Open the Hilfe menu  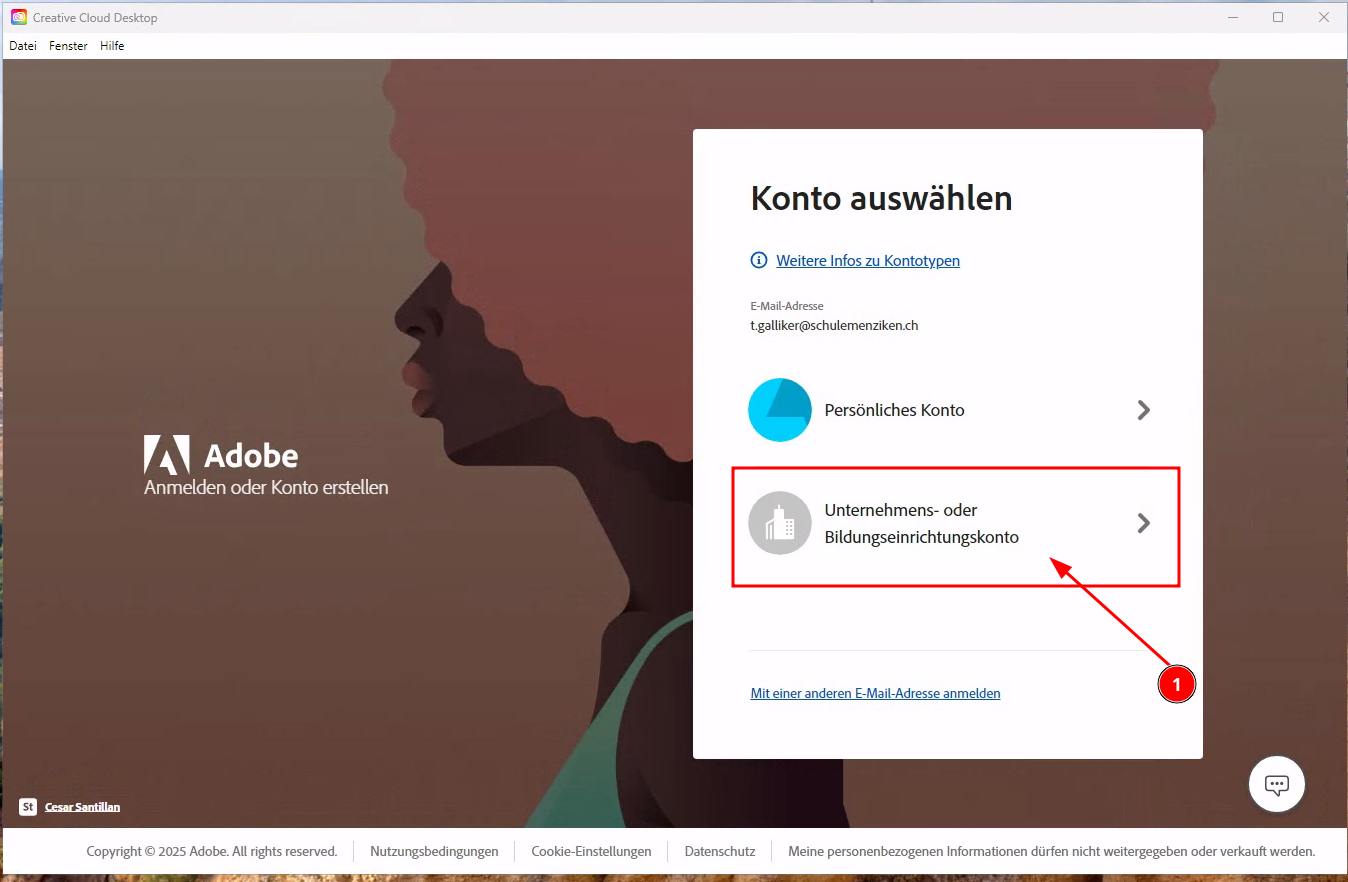click(x=112, y=46)
